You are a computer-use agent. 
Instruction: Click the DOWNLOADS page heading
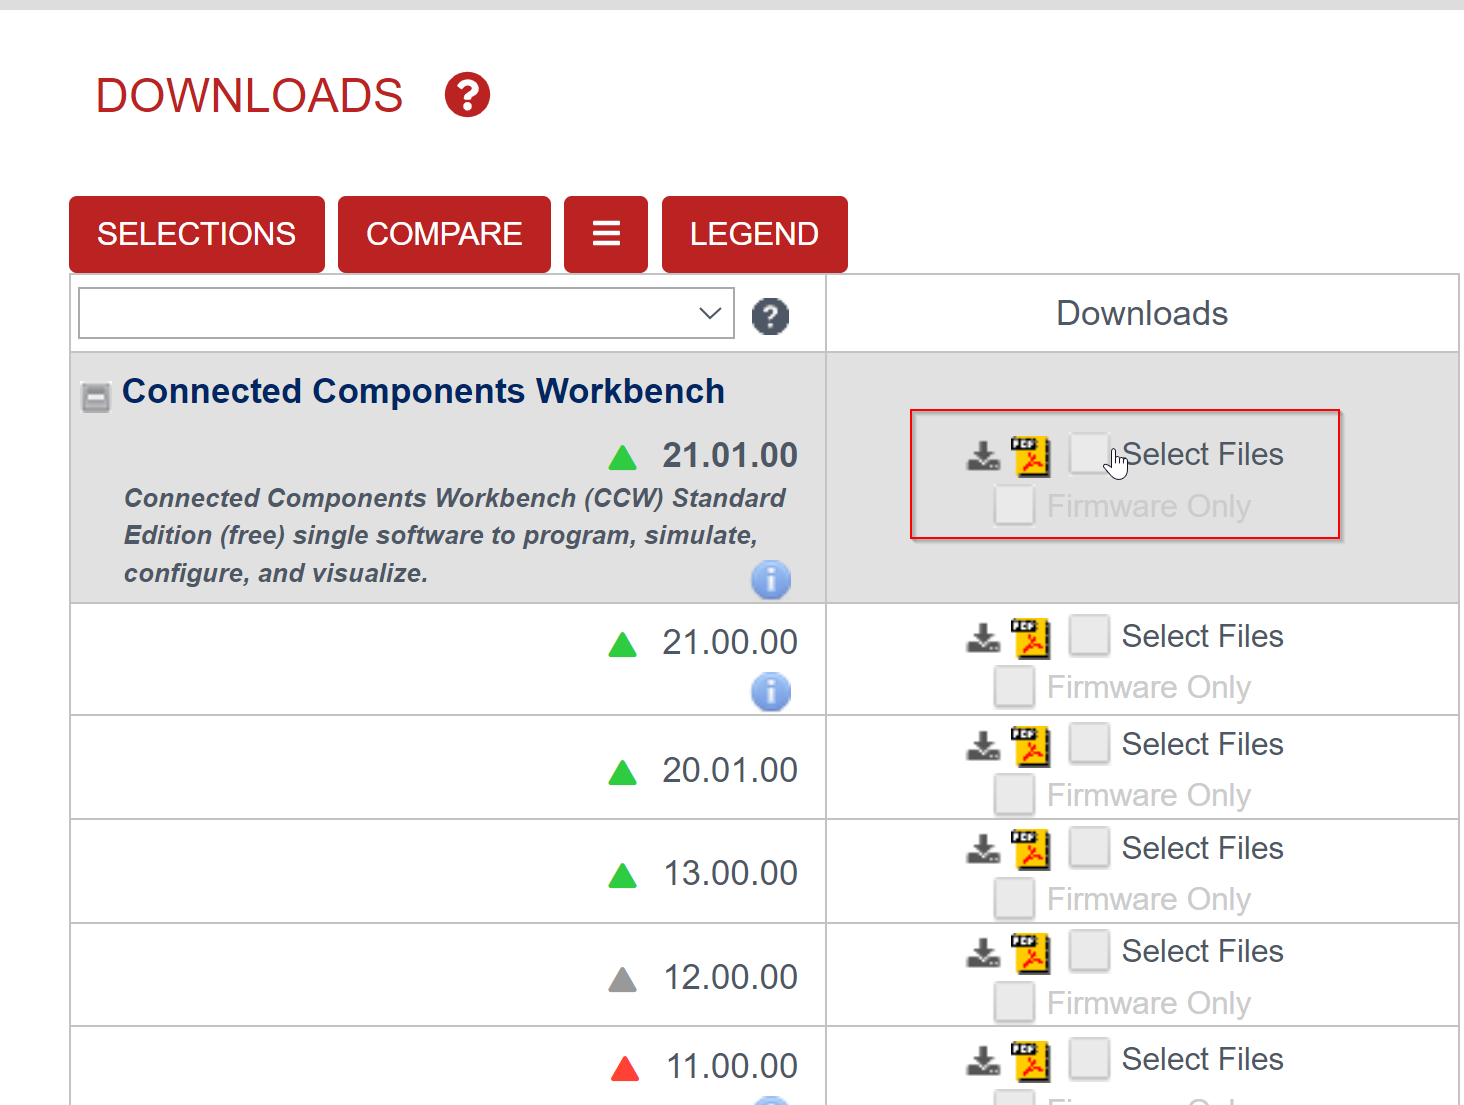[249, 96]
